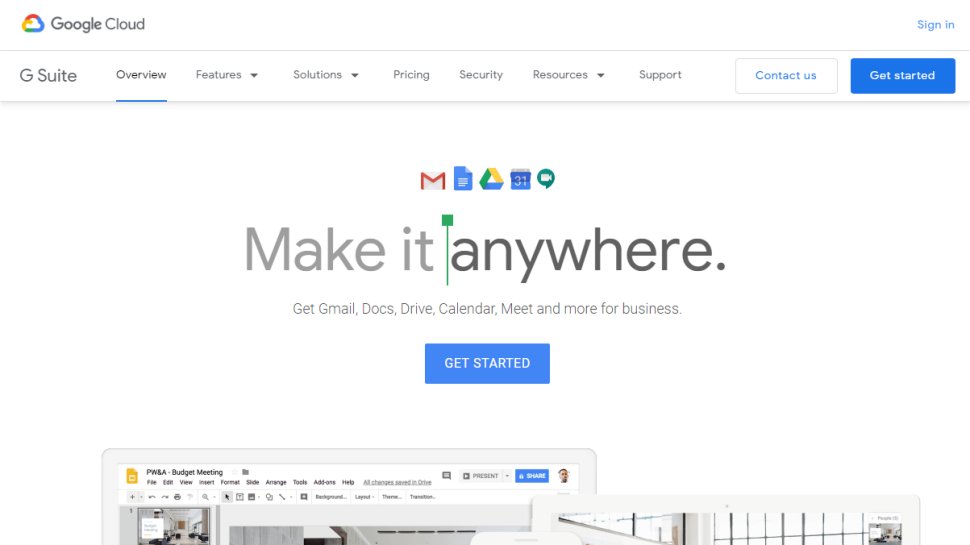Image resolution: width=970 pixels, height=545 pixels.
Task: Click the large GET STARTED hero button
Action: point(487,363)
